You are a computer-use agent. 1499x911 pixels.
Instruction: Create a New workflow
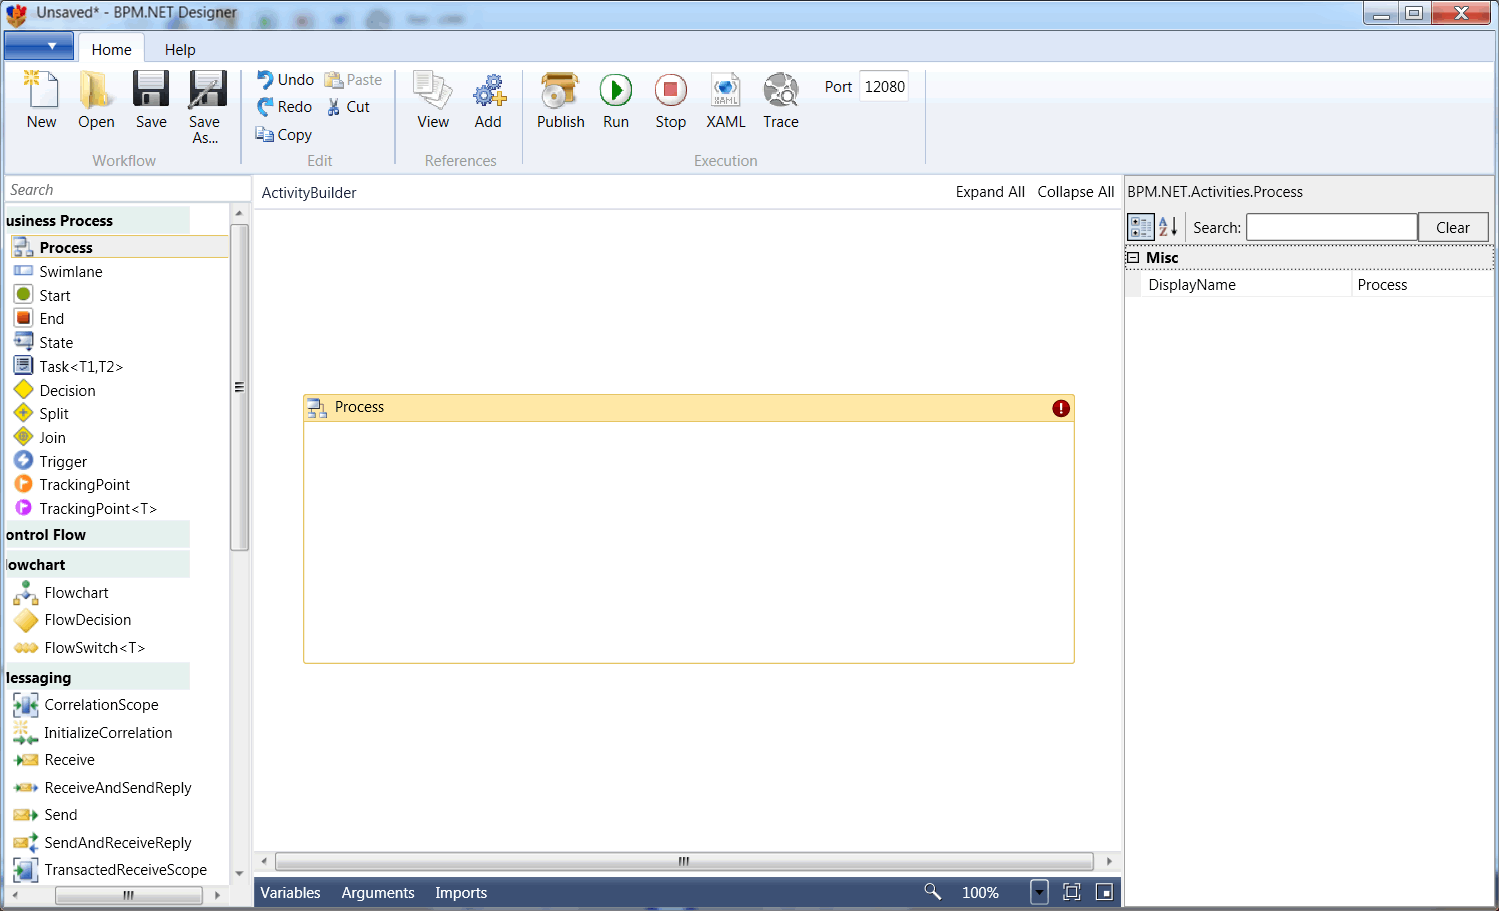coord(41,100)
